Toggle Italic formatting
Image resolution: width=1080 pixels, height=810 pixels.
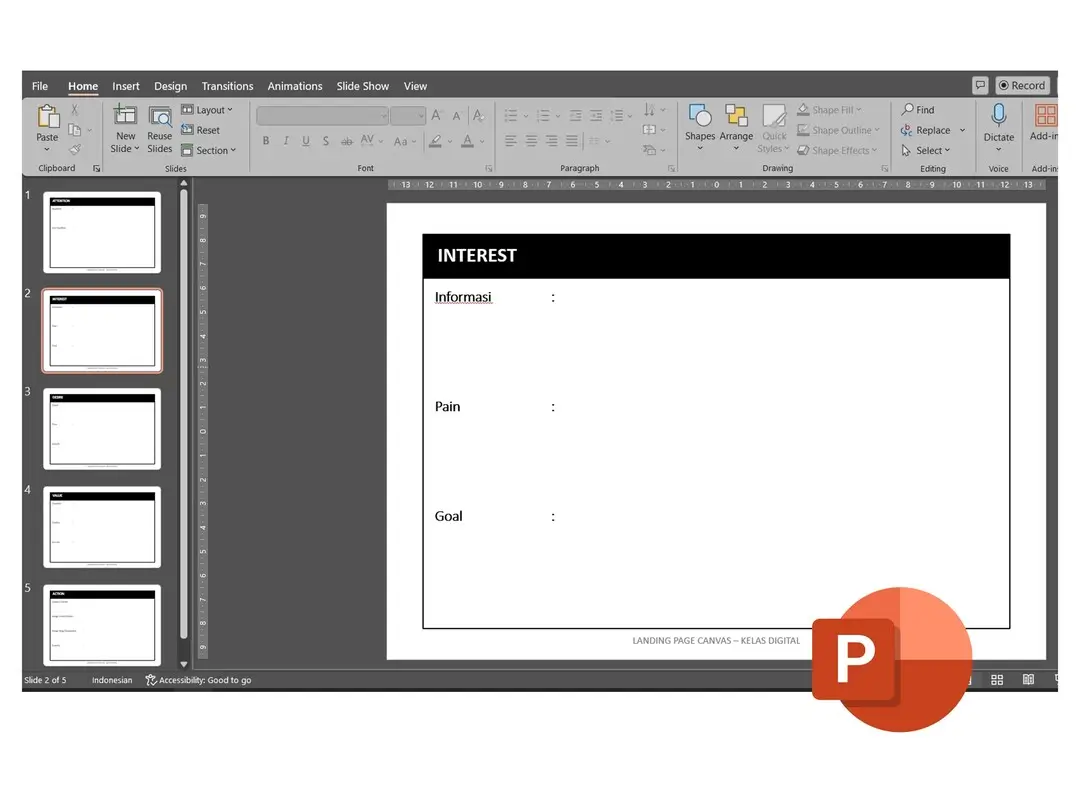[286, 141]
